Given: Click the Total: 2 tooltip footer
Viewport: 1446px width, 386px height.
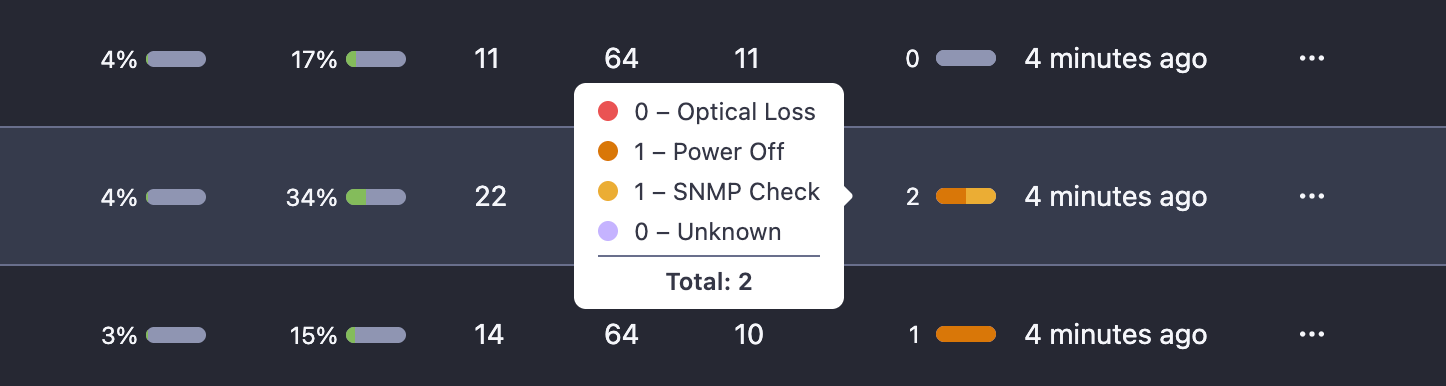Looking at the screenshot, I should pos(709,282).
